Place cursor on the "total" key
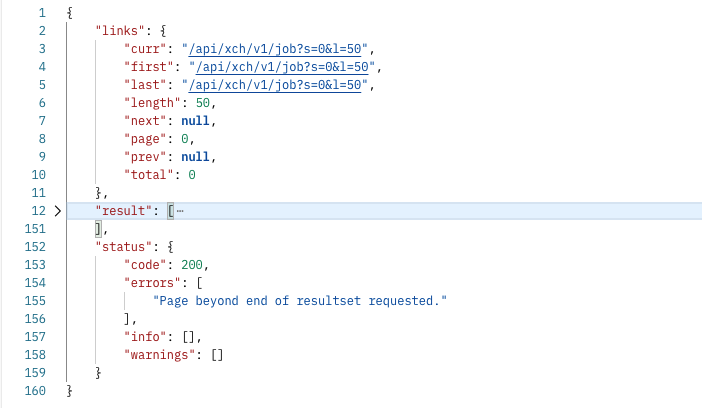Screen dimensions: 702x408 (x=148, y=175)
